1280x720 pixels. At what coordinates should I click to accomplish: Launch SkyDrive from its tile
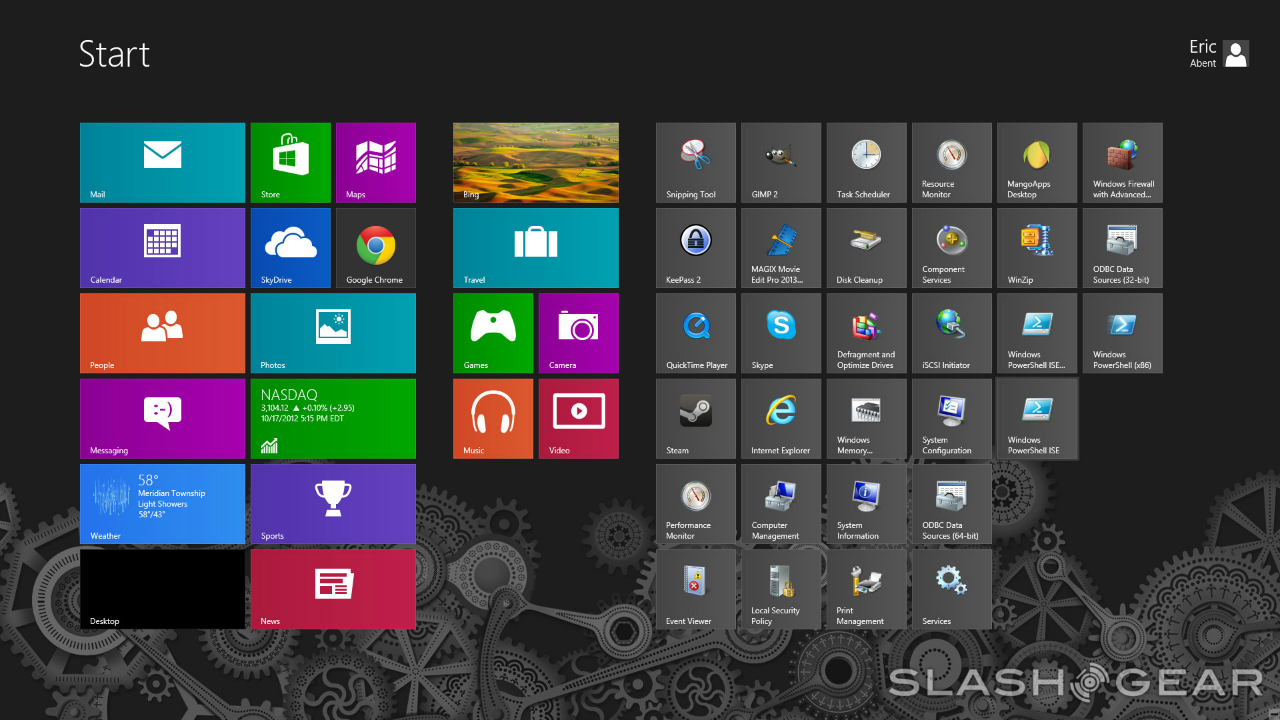pyautogui.click(x=290, y=248)
